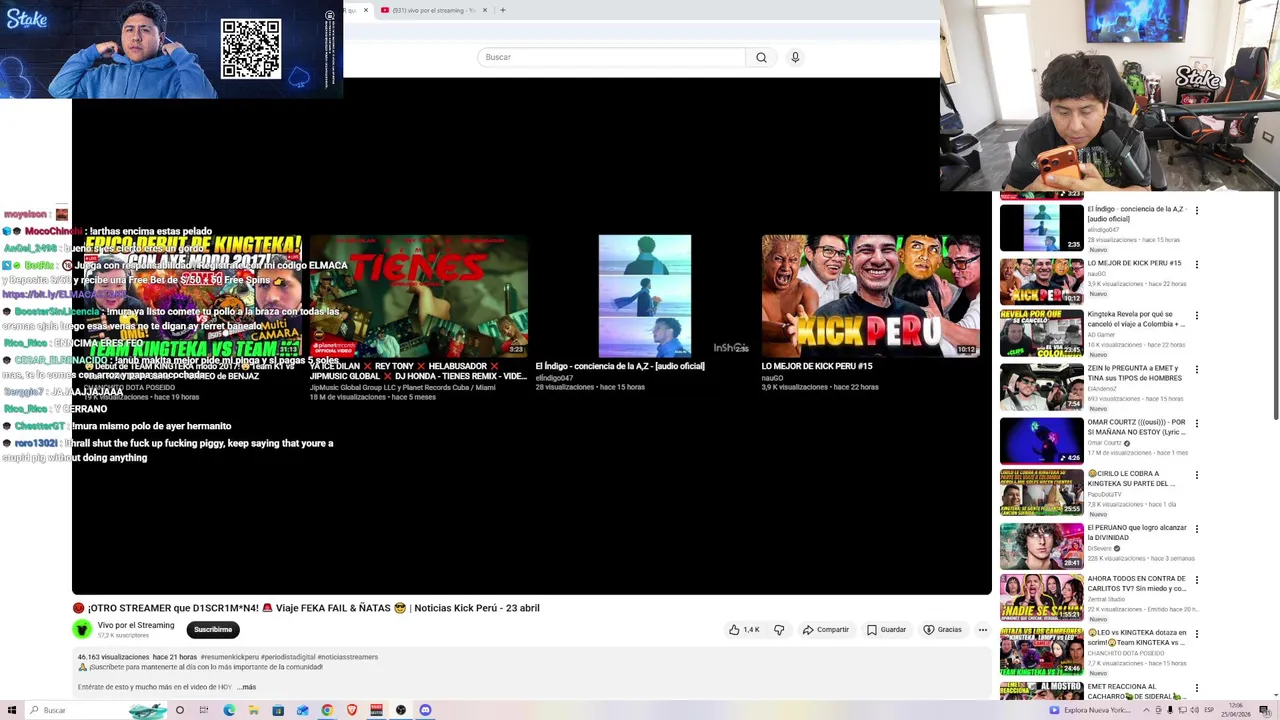
Task: Open more actions ellipsis beside Gracias
Action: point(983,630)
